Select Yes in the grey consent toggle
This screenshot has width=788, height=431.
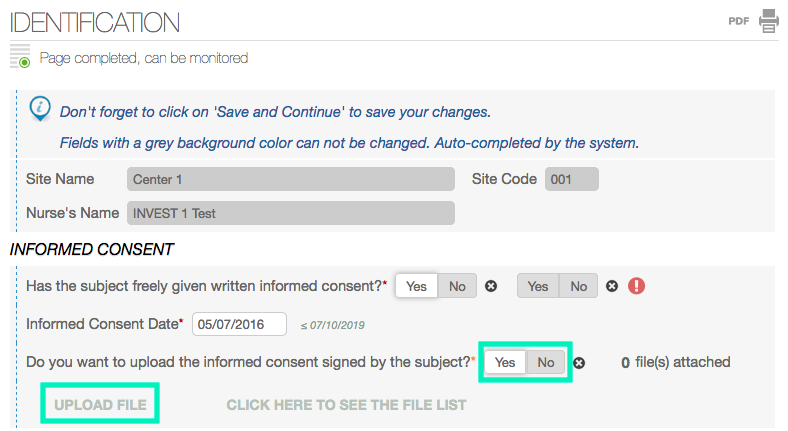[x=538, y=286]
